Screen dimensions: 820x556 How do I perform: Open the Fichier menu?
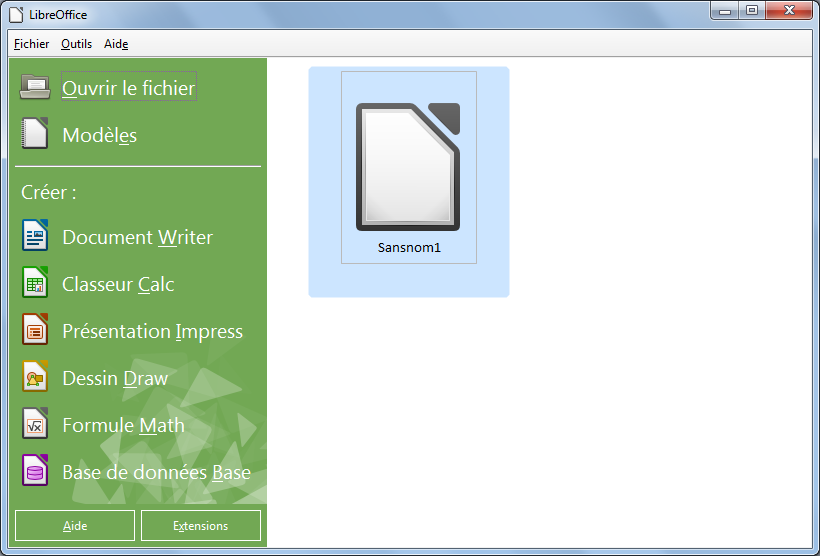click(x=31, y=44)
